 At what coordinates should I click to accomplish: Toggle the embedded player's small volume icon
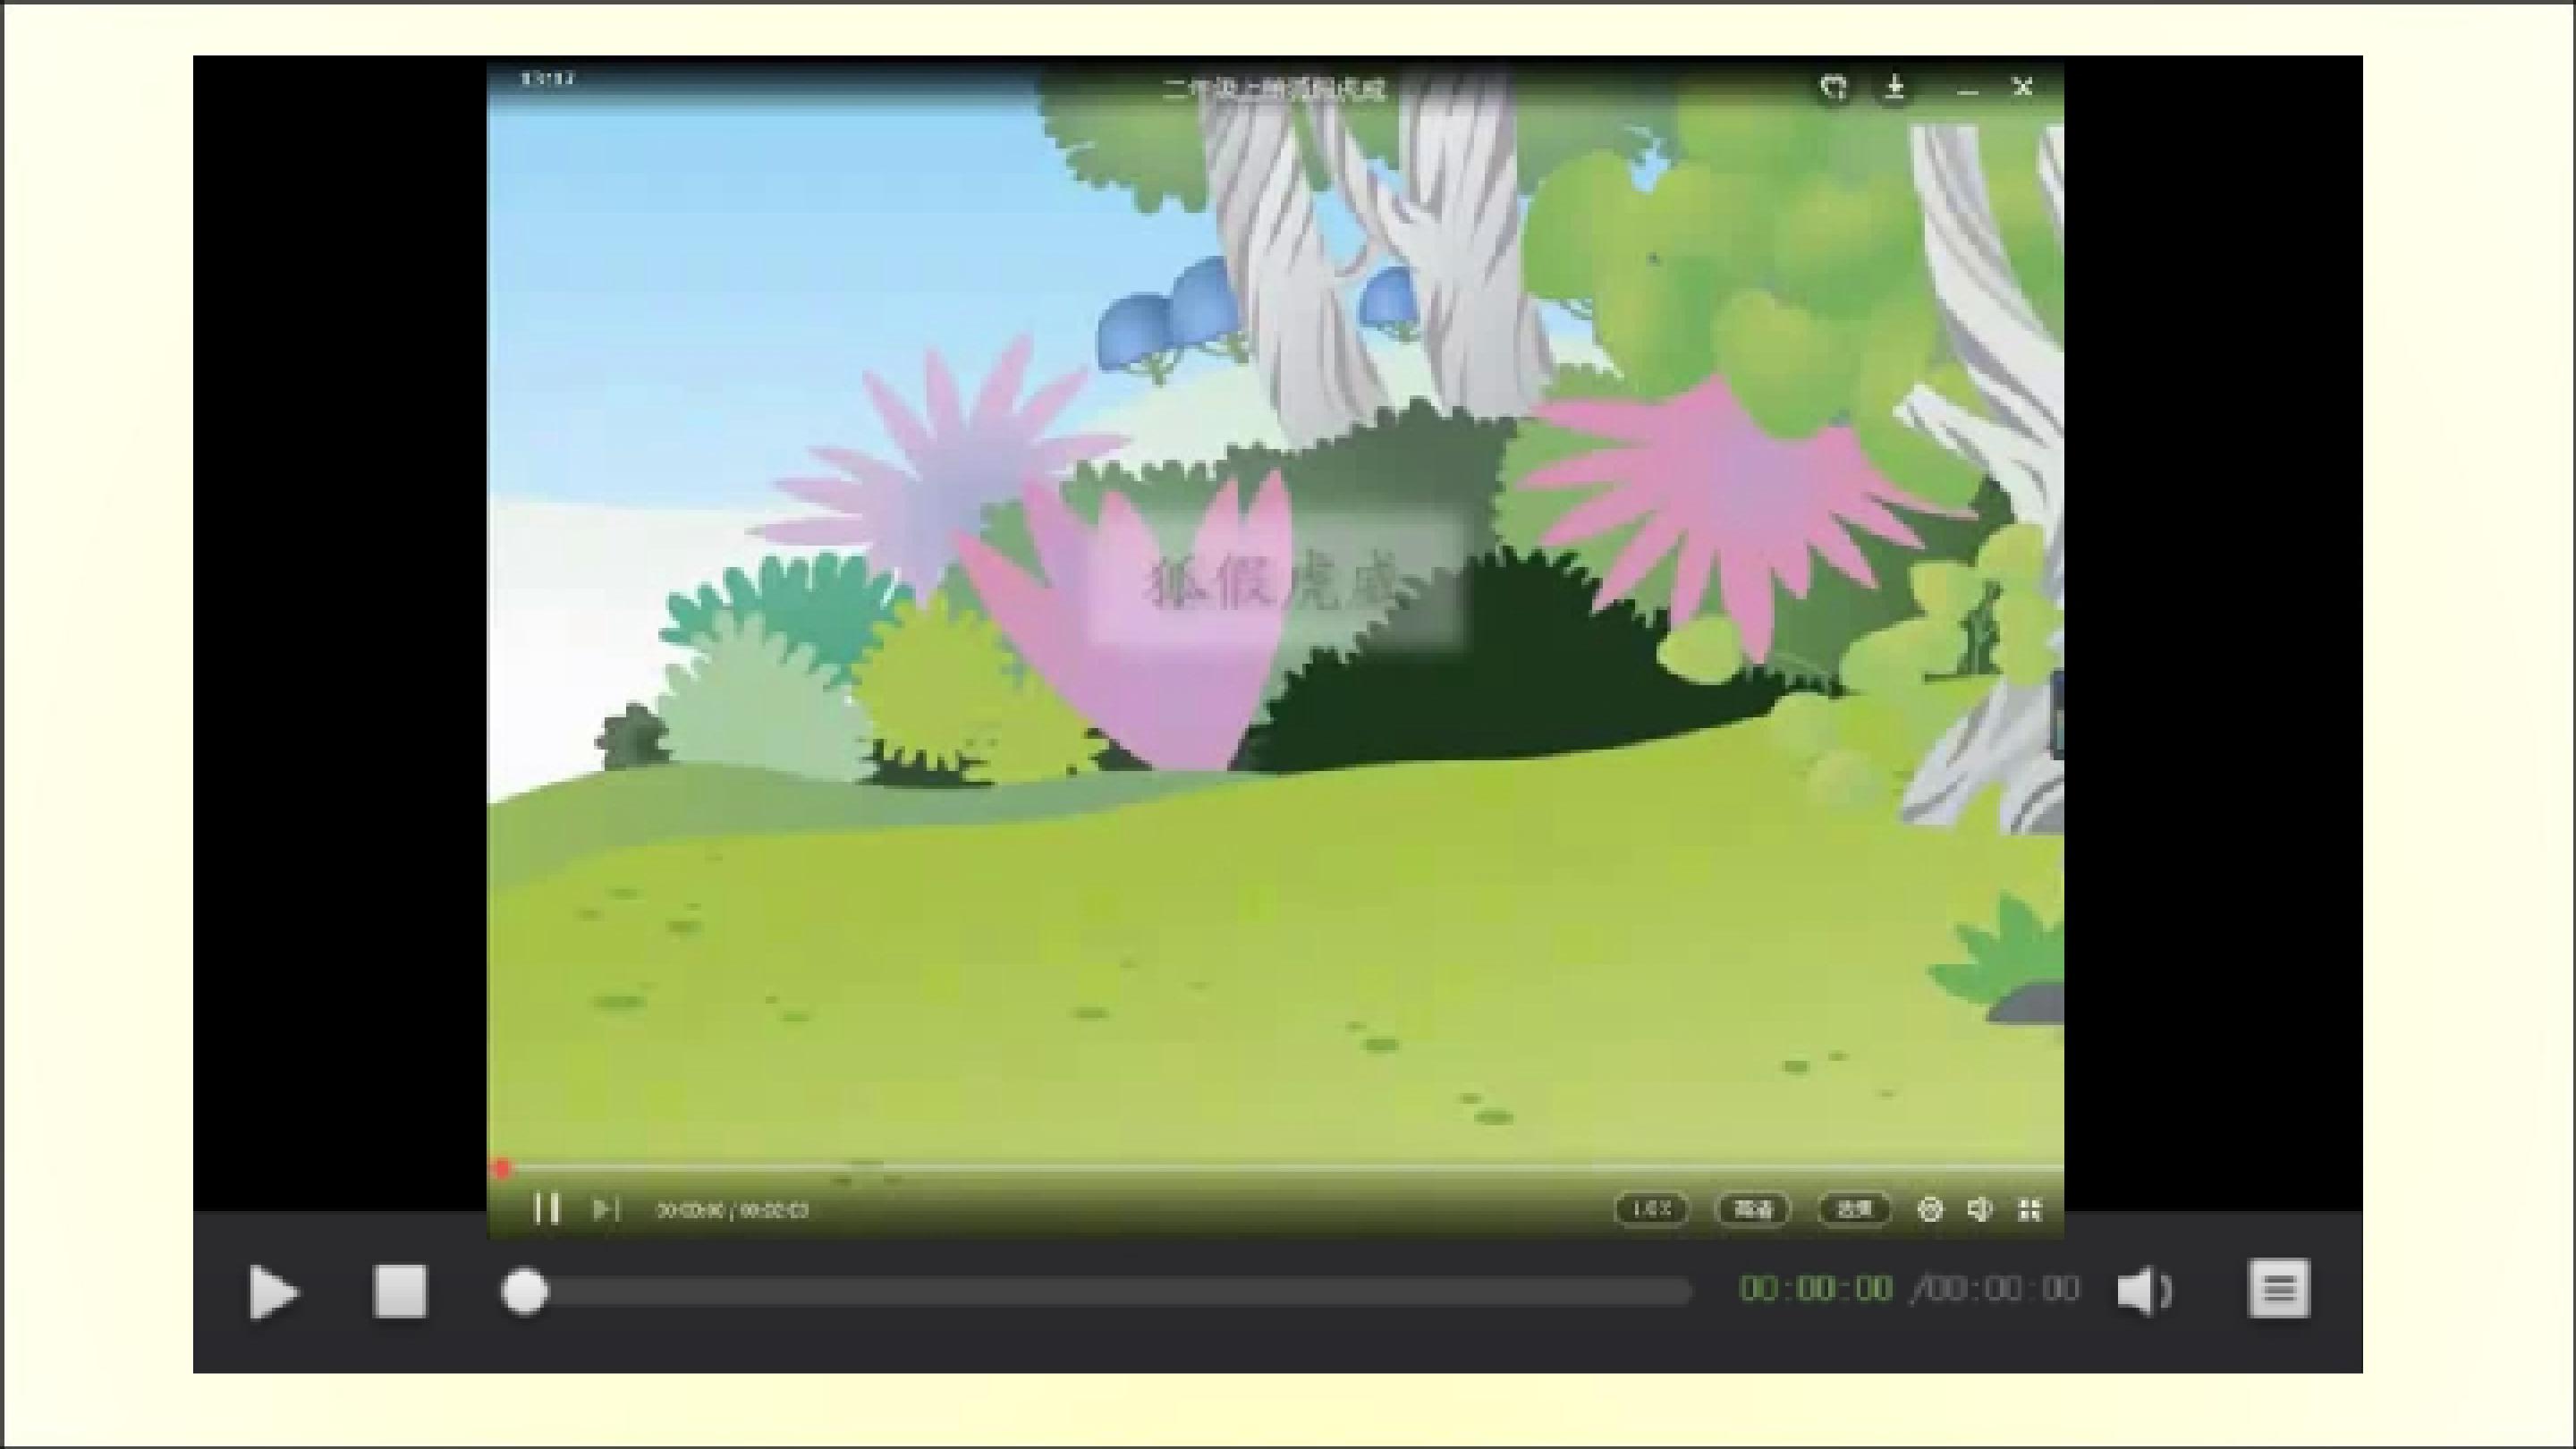pos(1979,1210)
